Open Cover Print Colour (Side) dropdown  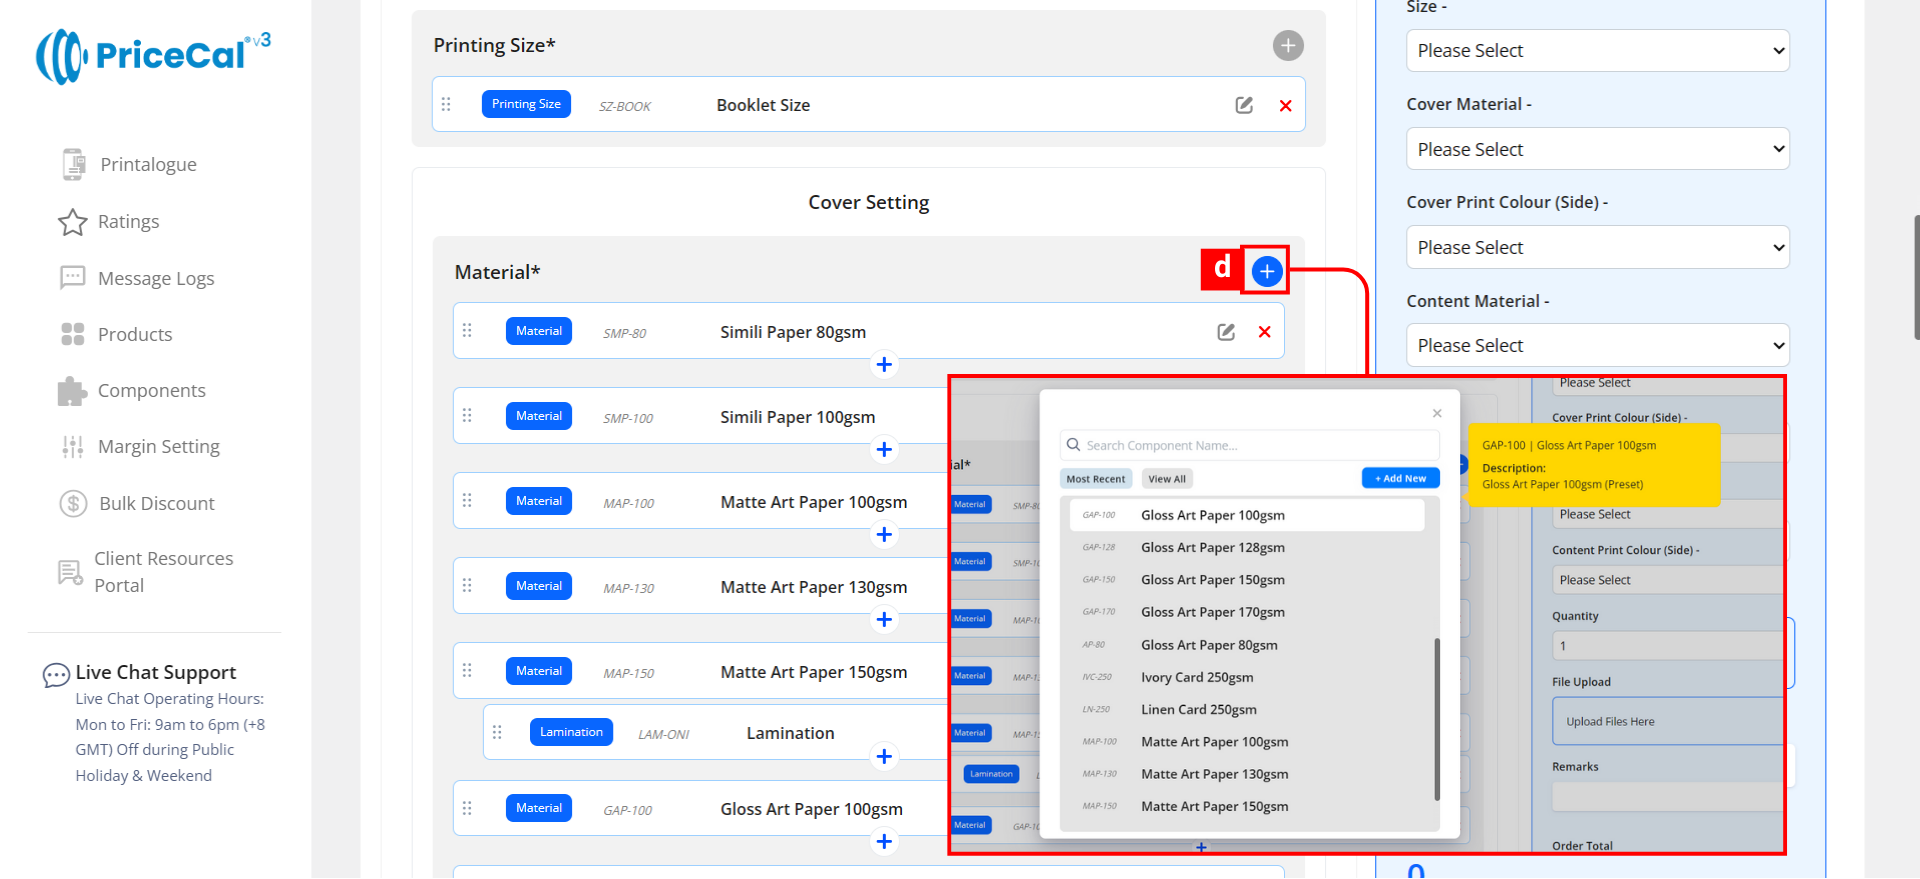click(x=1596, y=247)
